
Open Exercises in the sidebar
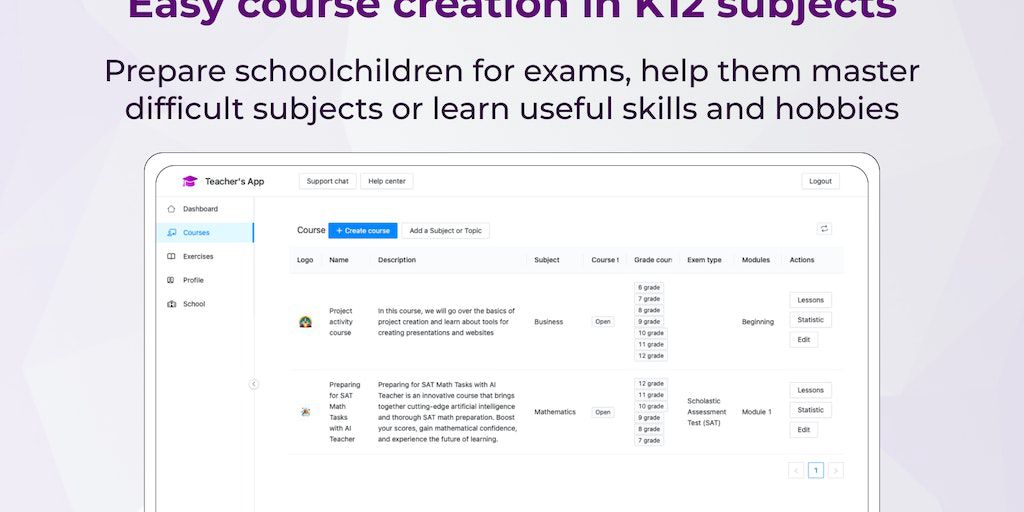click(205, 257)
